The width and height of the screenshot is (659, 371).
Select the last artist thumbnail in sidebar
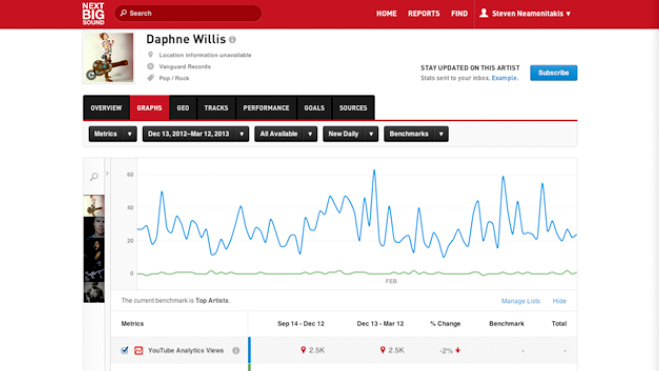94,292
